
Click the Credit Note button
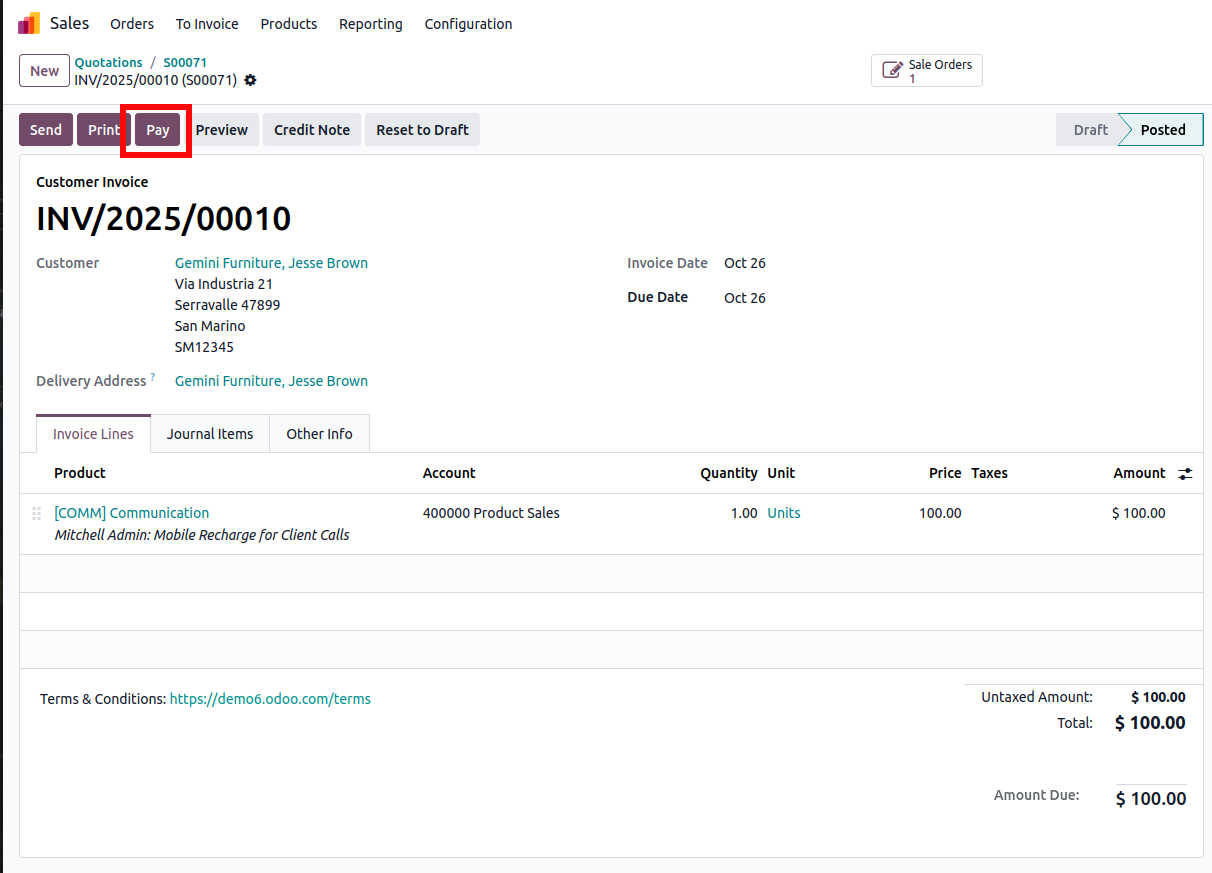click(x=312, y=130)
